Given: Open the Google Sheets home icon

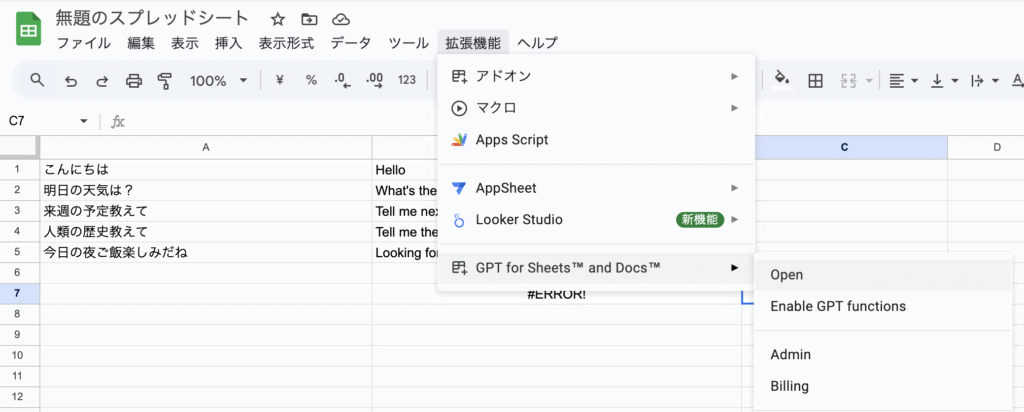Looking at the screenshot, I should pyautogui.click(x=29, y=31).
